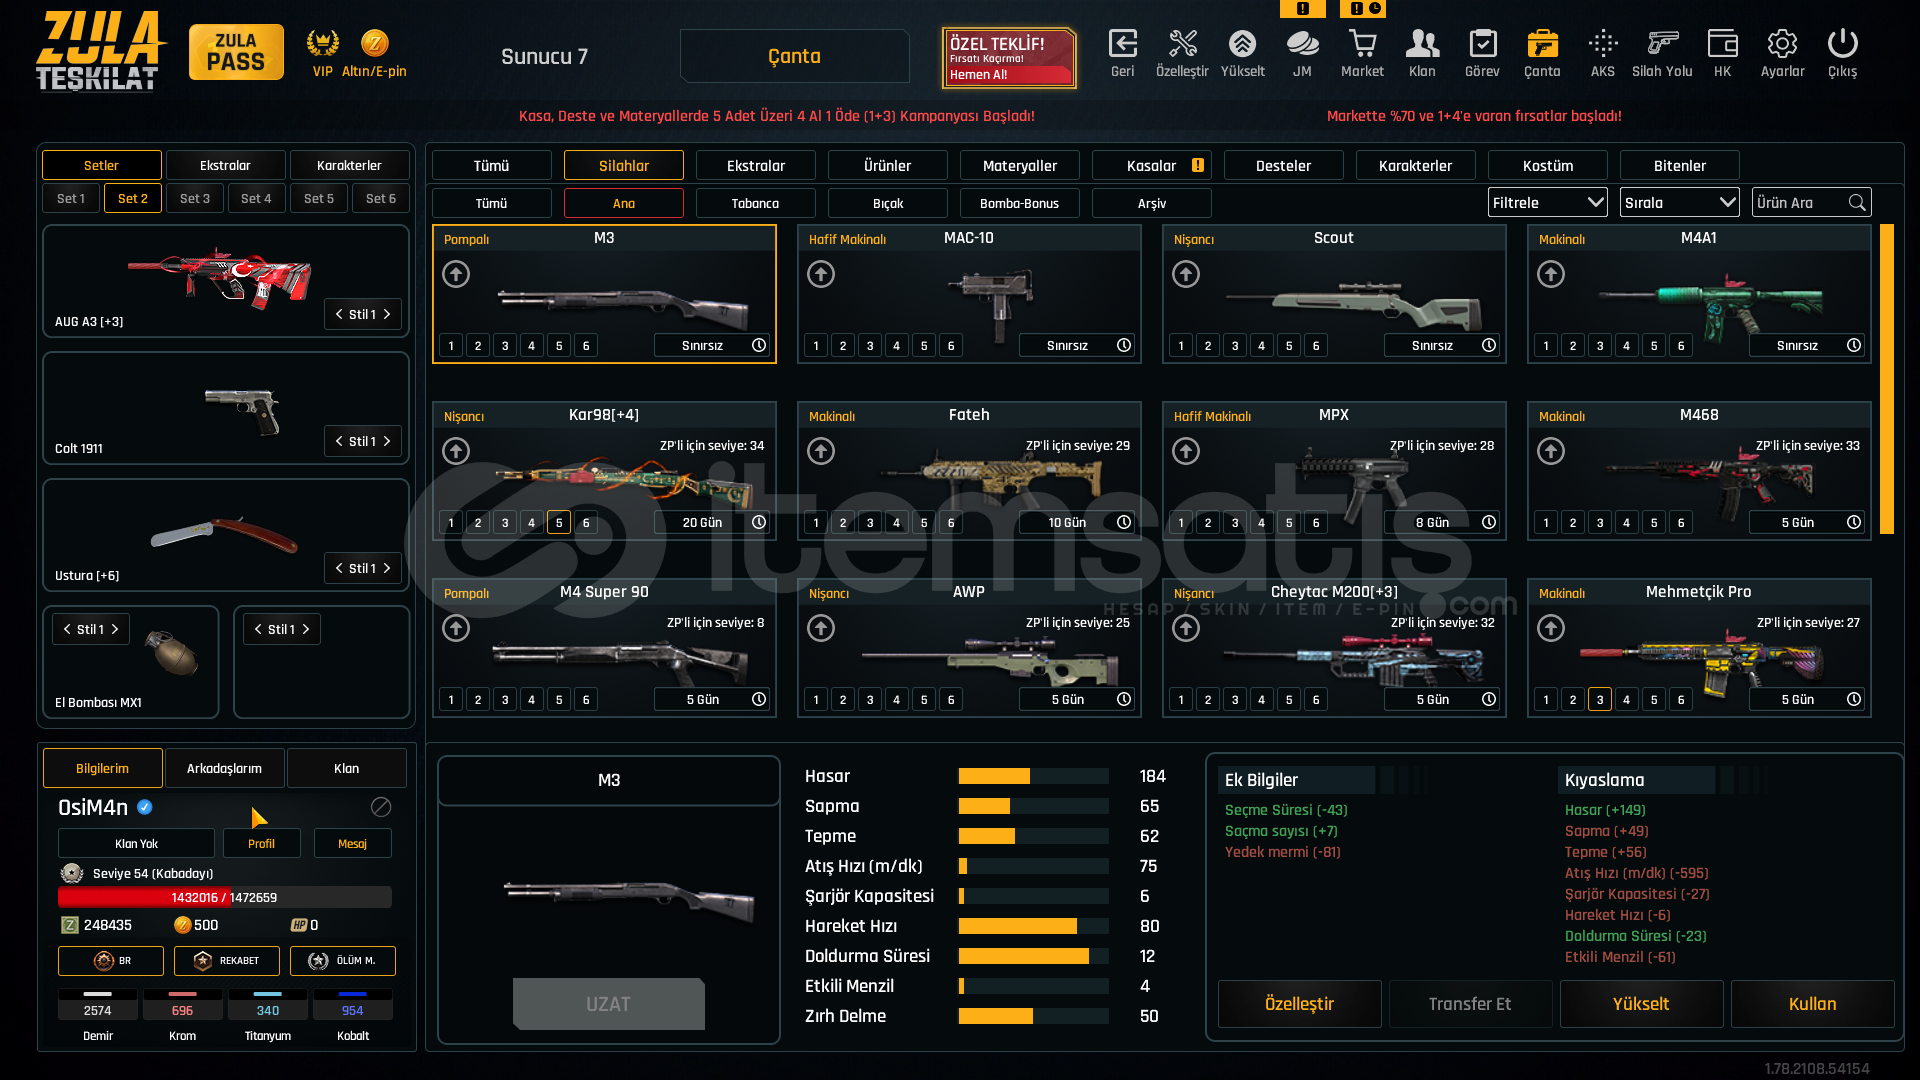1920x1080 pixels.
Task: Toggle set slot 1 on AWP card
Action: (816, 700)
